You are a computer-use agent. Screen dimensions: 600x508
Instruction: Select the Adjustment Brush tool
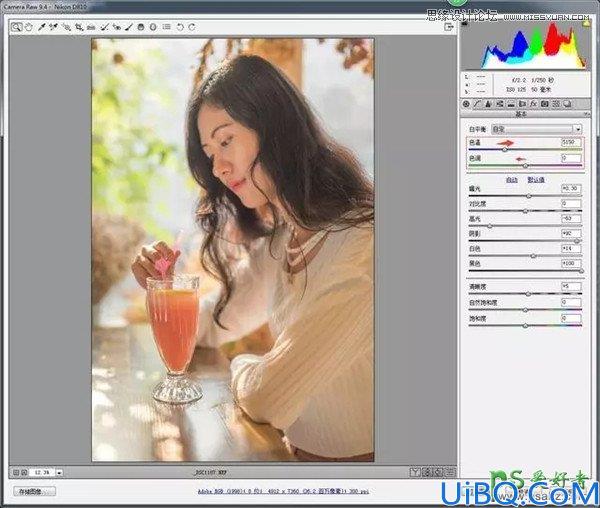pyautogui.click(x=129, y=27)
